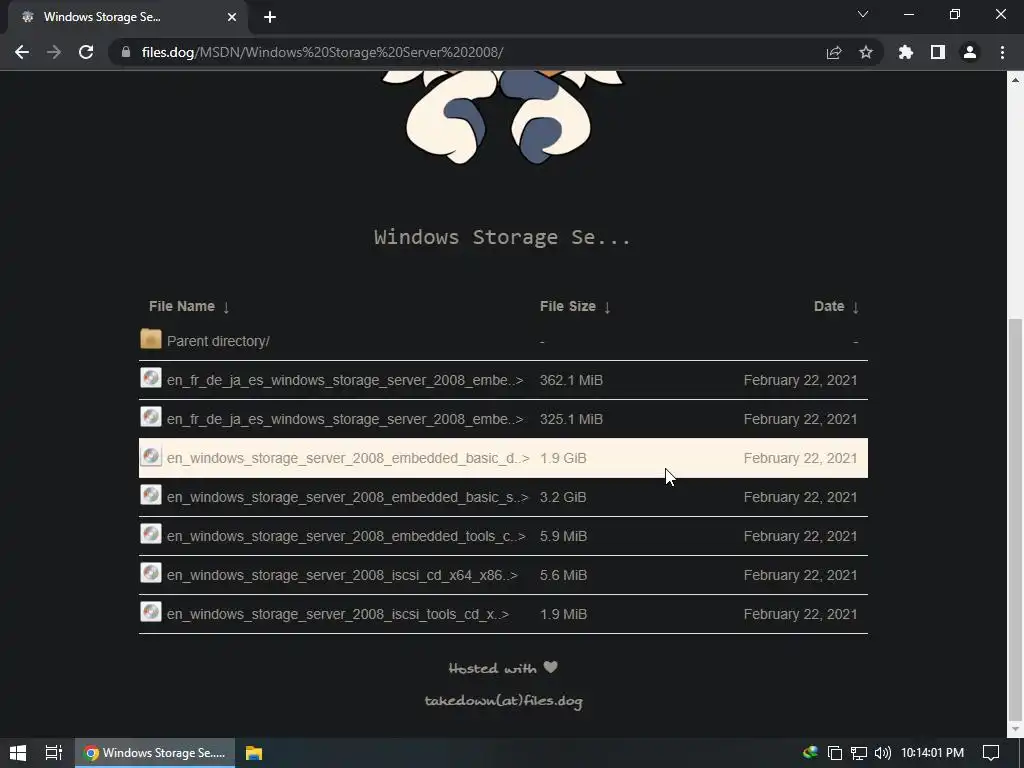The height and width of the screenshot is (768, 1024).
Task: Click disc icon of the 5.6 MiB file
Action: coord(151,573)
